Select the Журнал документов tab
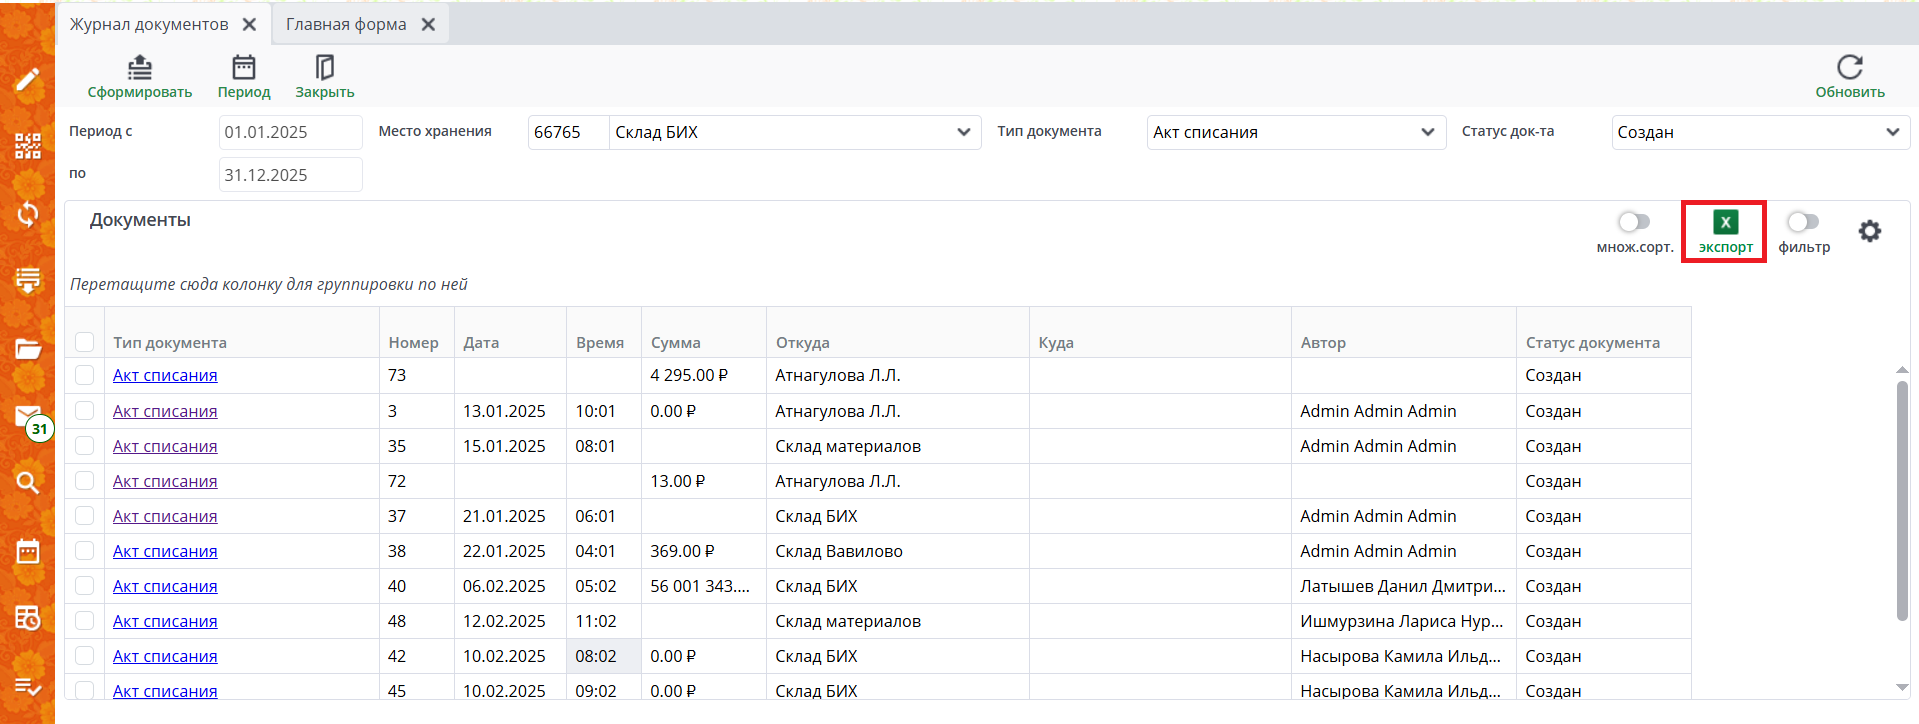The width and height of the screenshot is (1919, 724). [149, 24]
